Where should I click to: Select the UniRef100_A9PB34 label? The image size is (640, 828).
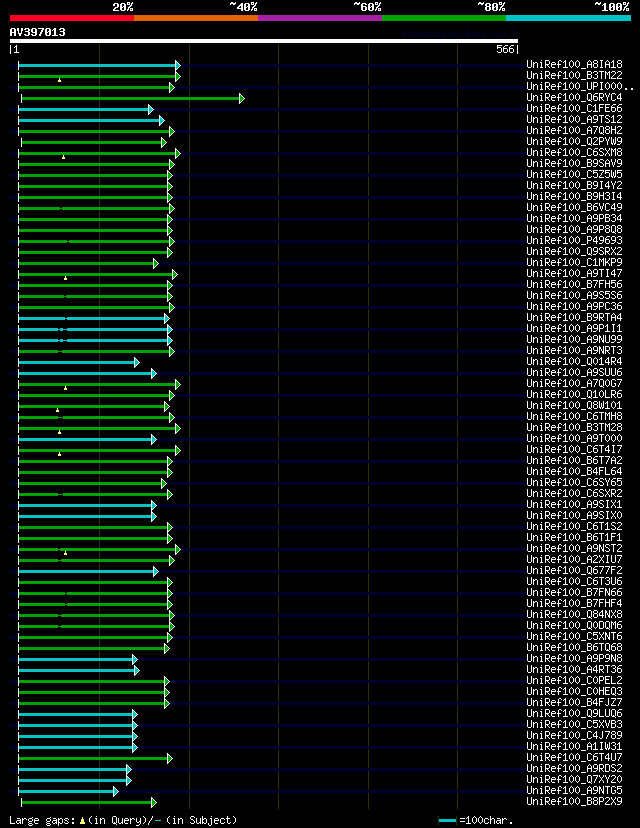[574, 219]
